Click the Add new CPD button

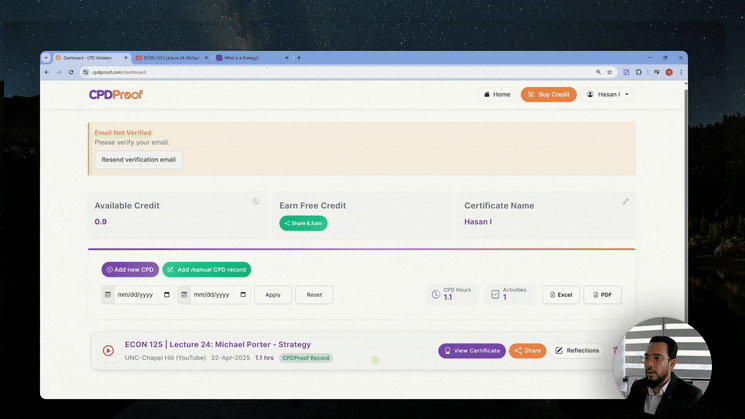[x=130, y=269]
